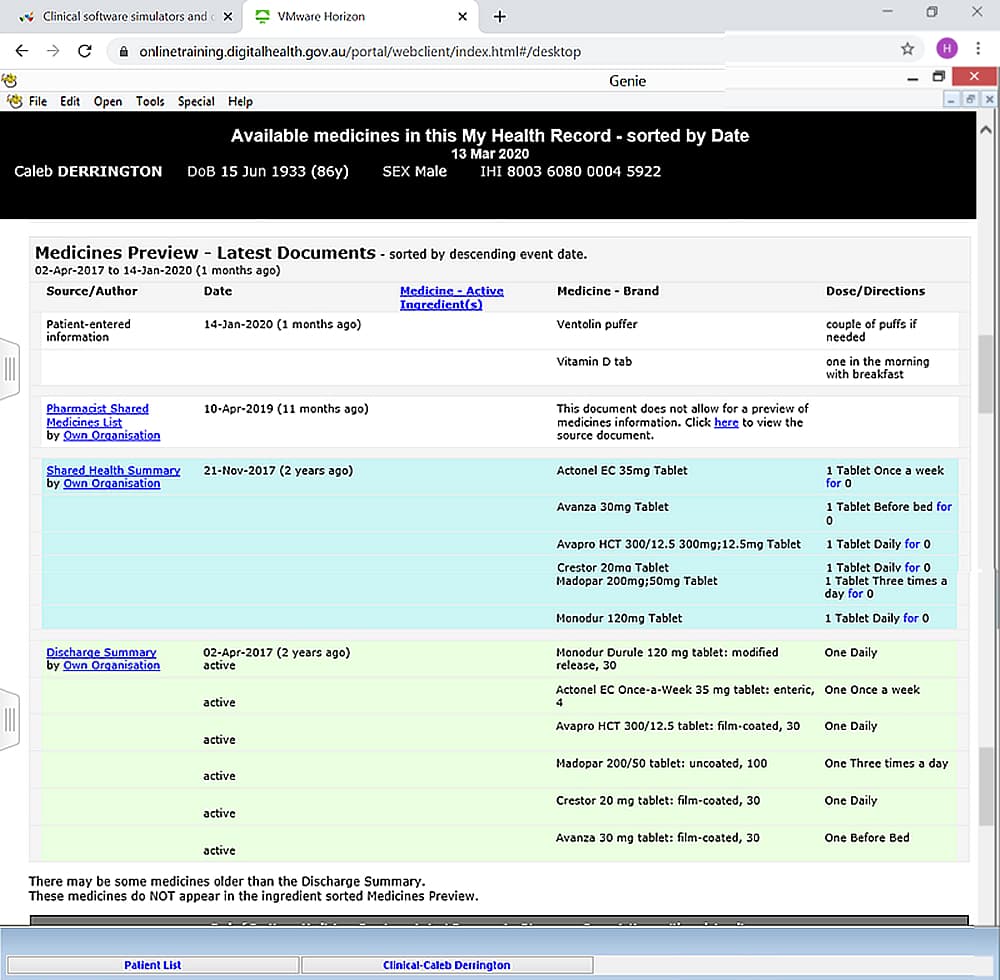The width and height of the screenshot is (1000, 980).
Task: Open the Shared Health Summary document
Action: [x=113, y=470]
